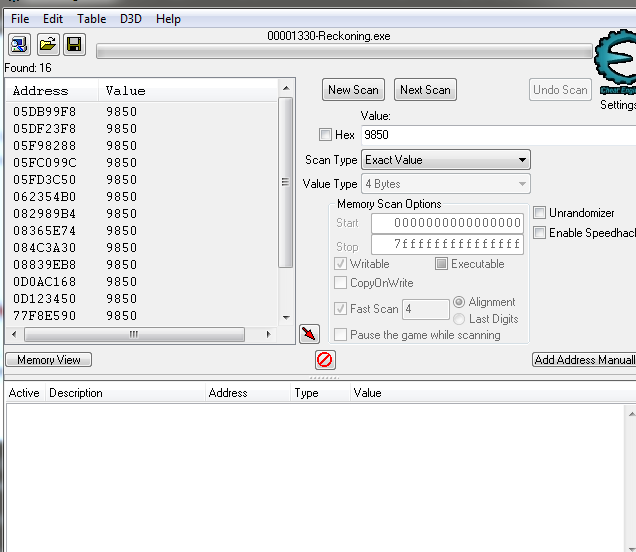Toggle the CopyOnWrite checkbox
This screenshot has height=552, width=636.
click(340, 282)
